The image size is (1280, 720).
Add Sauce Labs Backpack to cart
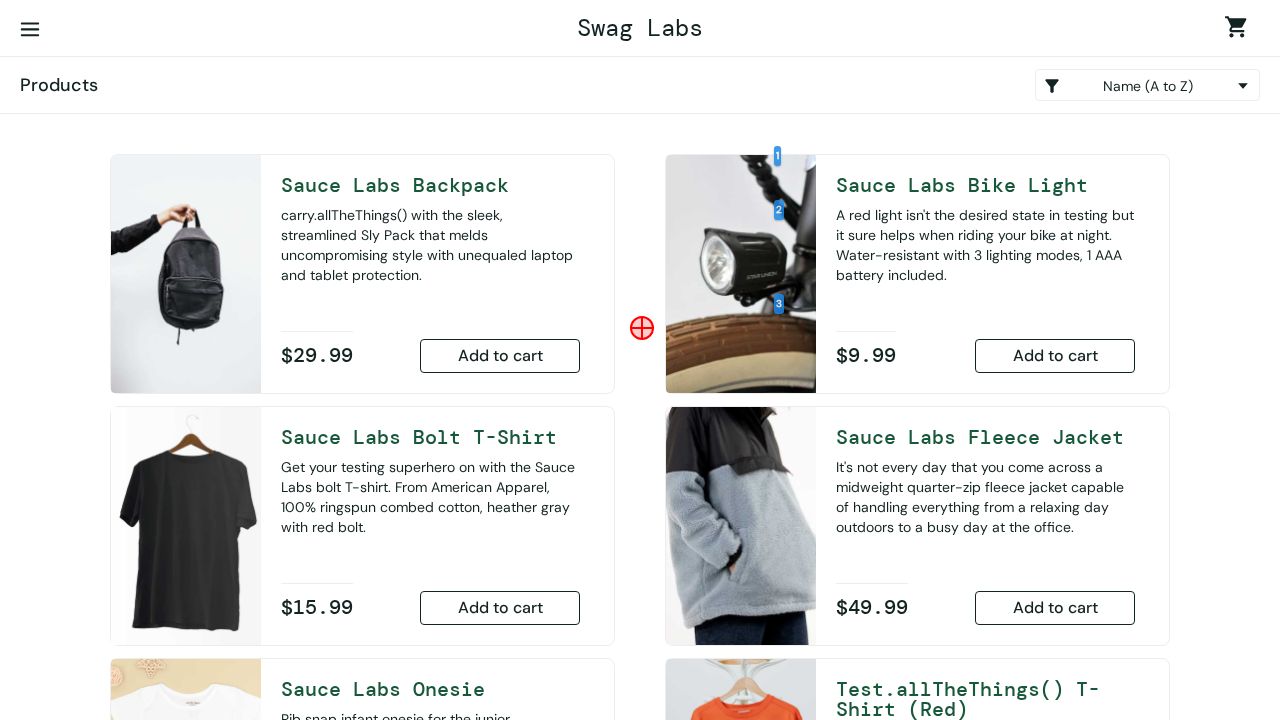500,356
